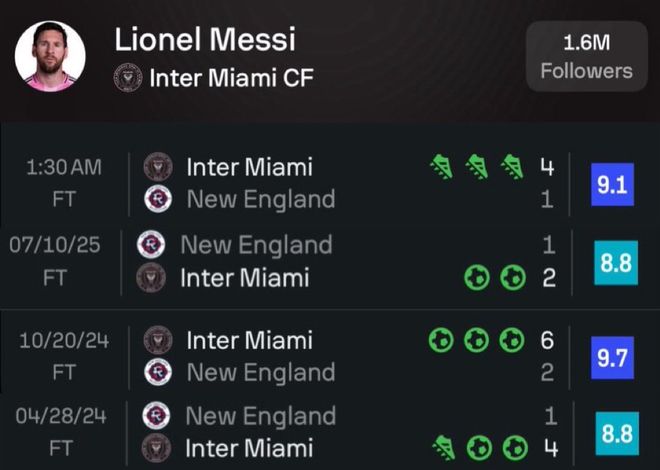The height and width of the screenshot is (470, 660).
Task: Click Inter Miami crest in the 07/10/25 match
Action: [x=151, y=277]
